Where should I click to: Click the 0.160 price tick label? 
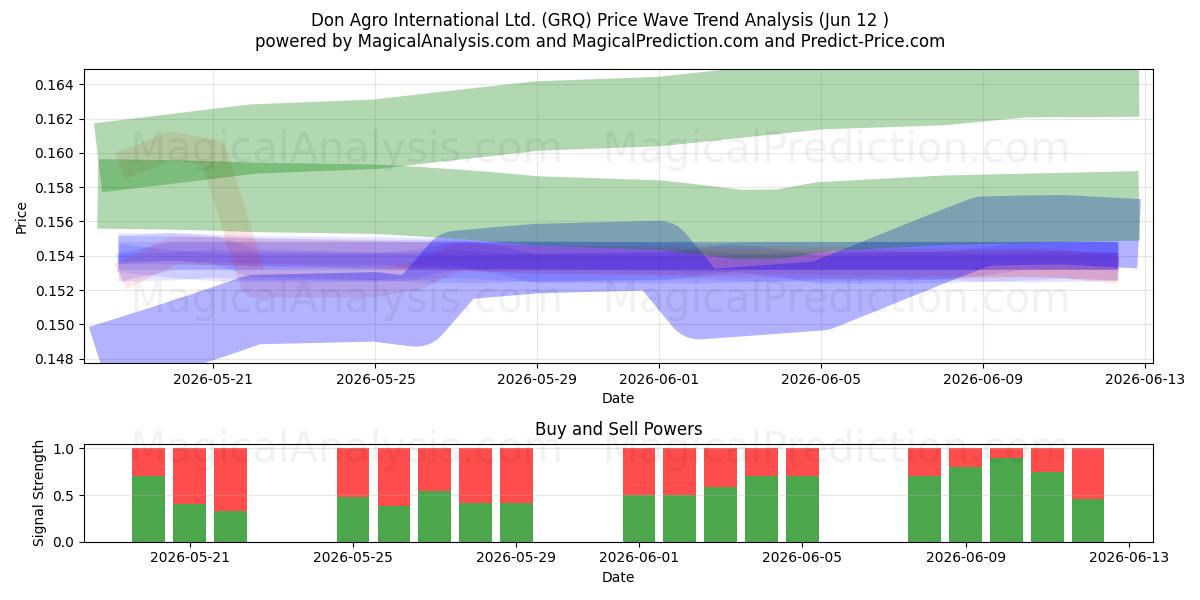click(x=56, y=153)
